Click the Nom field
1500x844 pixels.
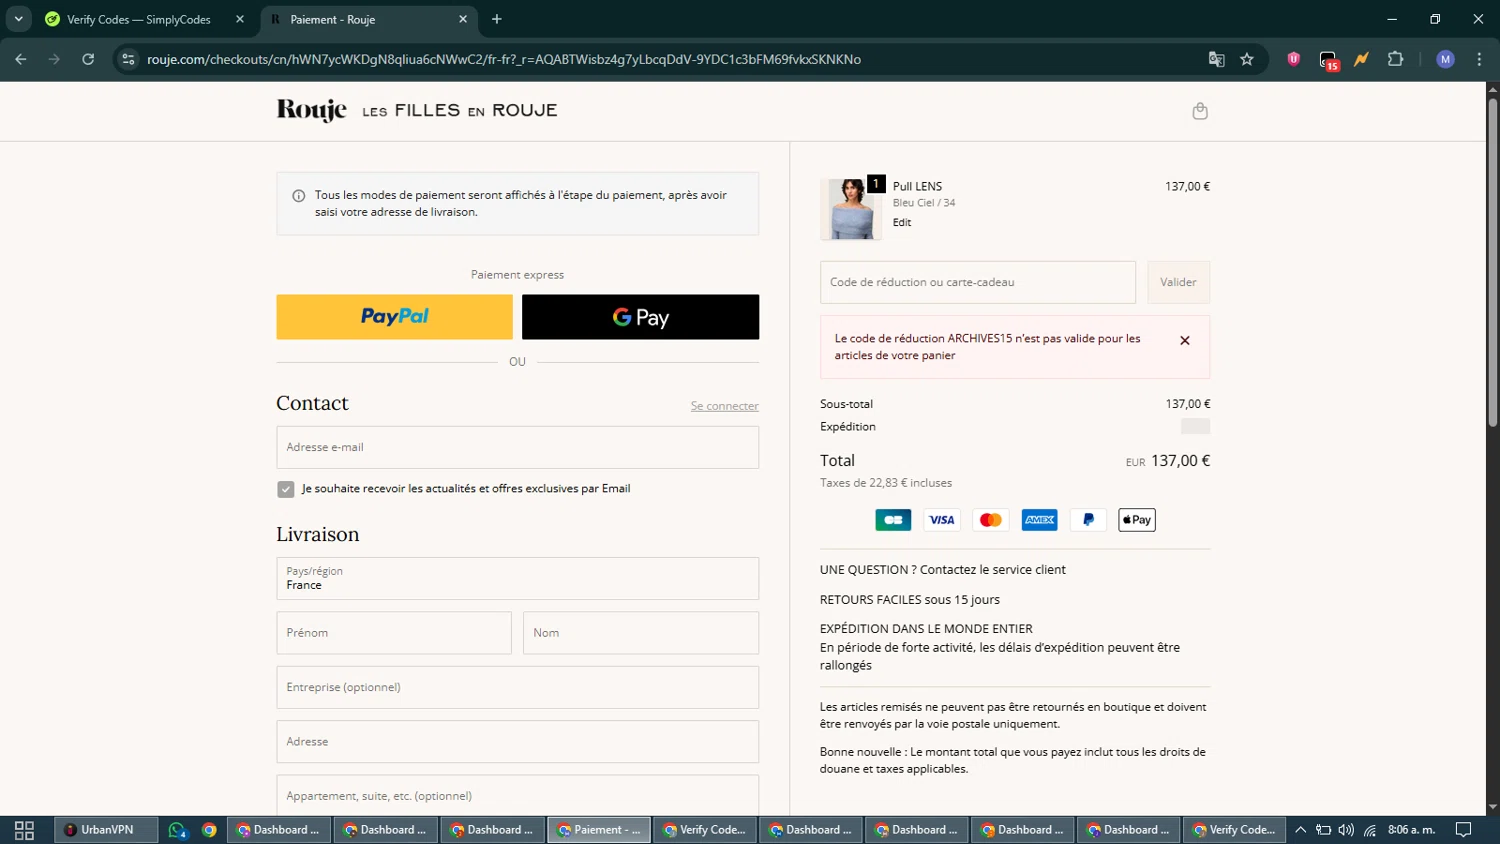[x=641, y=633]
